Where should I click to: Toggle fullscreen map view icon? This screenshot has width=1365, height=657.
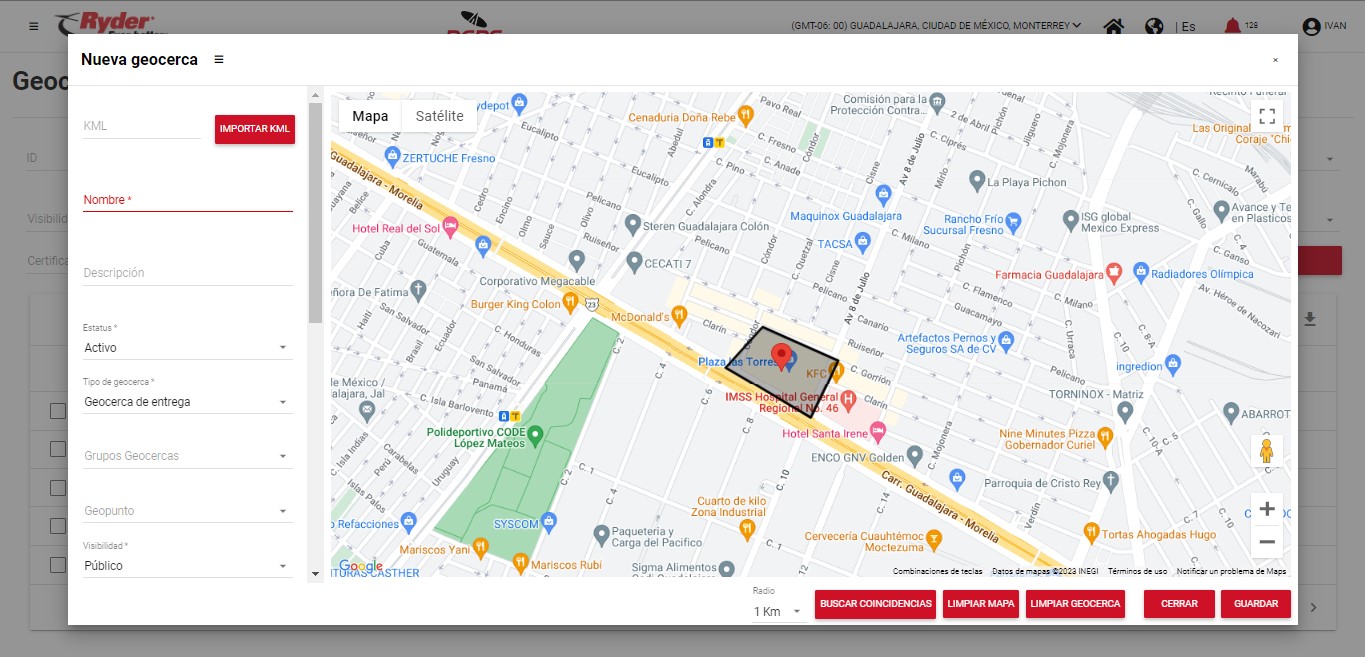click(1266, 116)
